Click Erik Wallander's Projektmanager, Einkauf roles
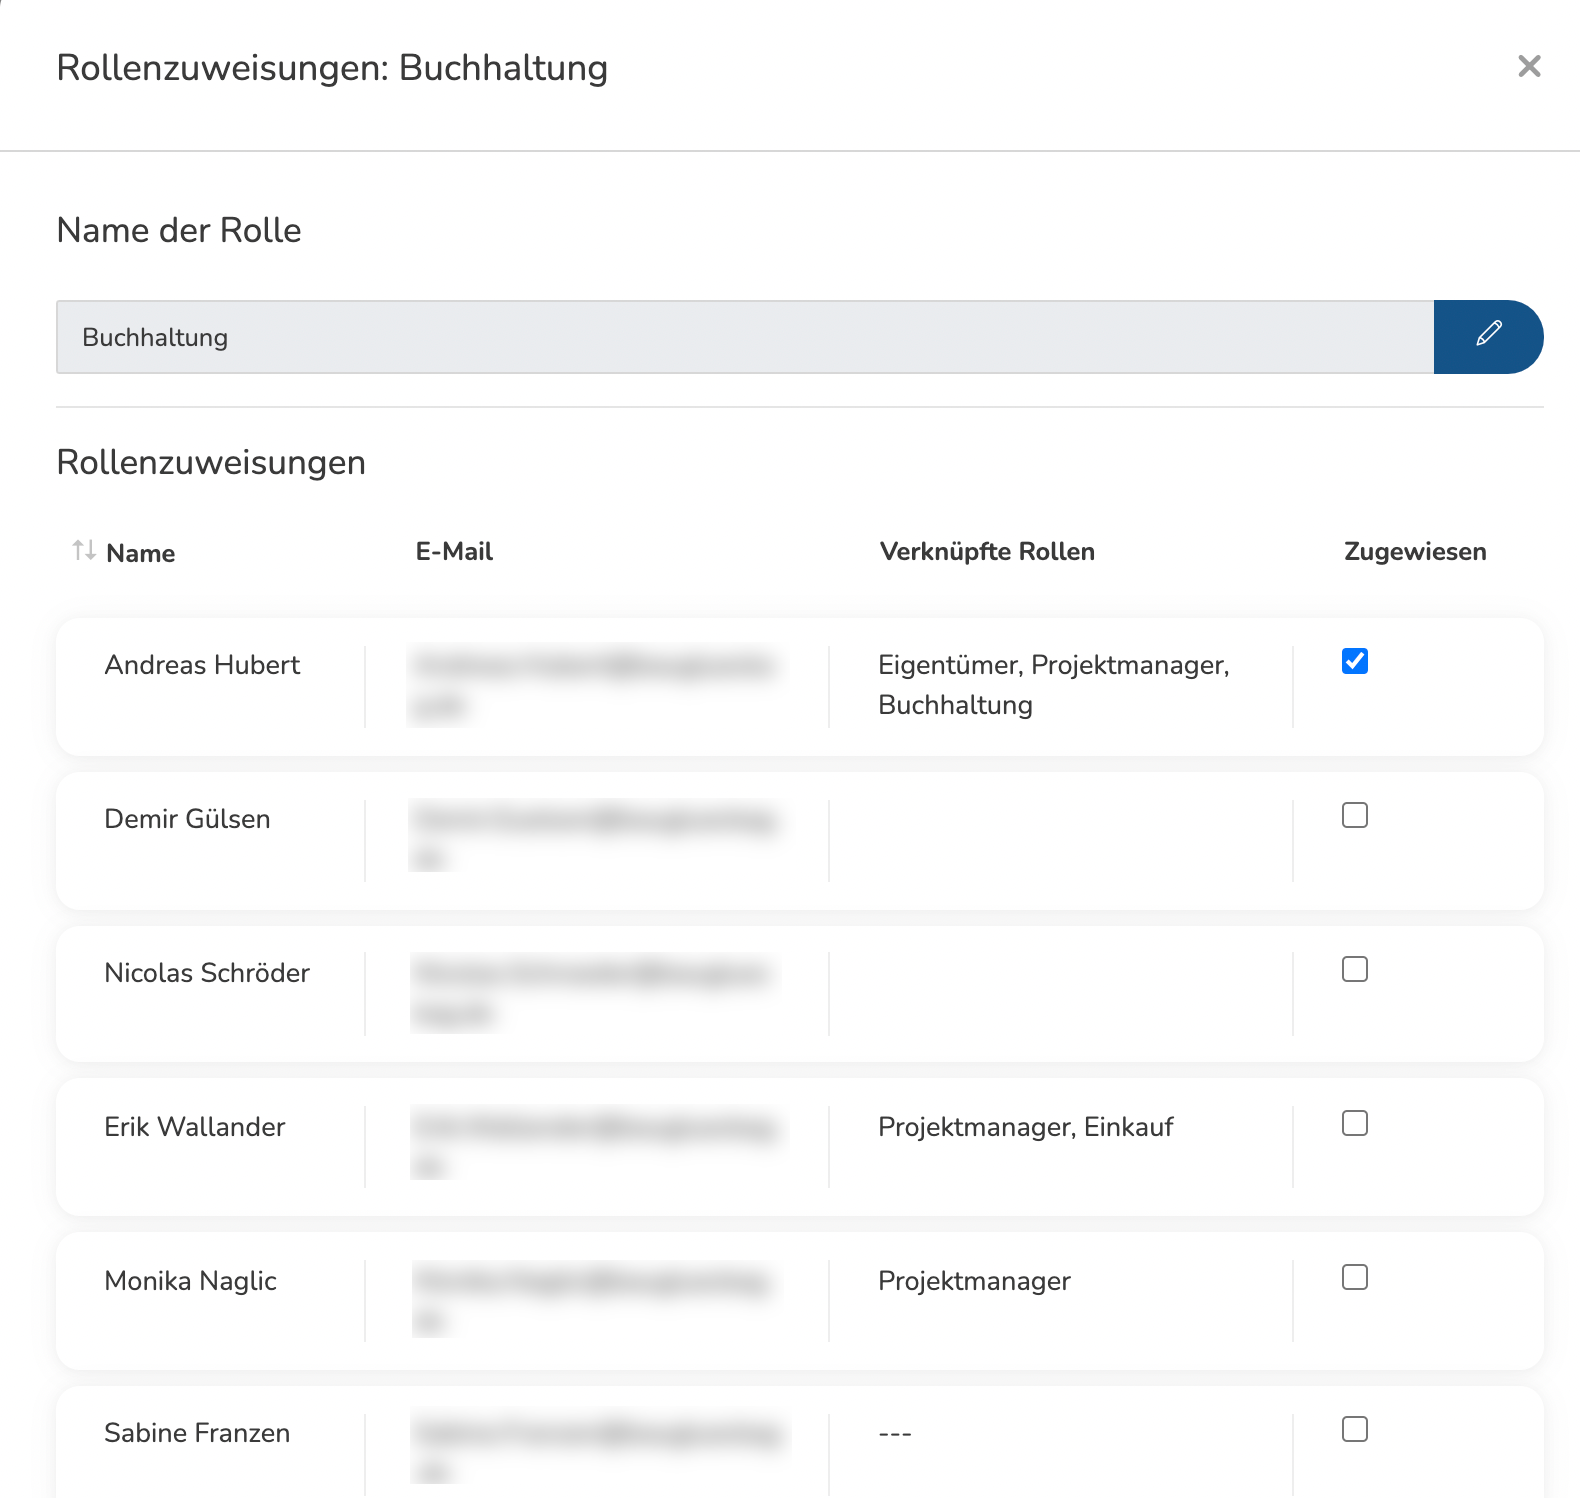 pyautogui.click(x=1025, y=1127)
